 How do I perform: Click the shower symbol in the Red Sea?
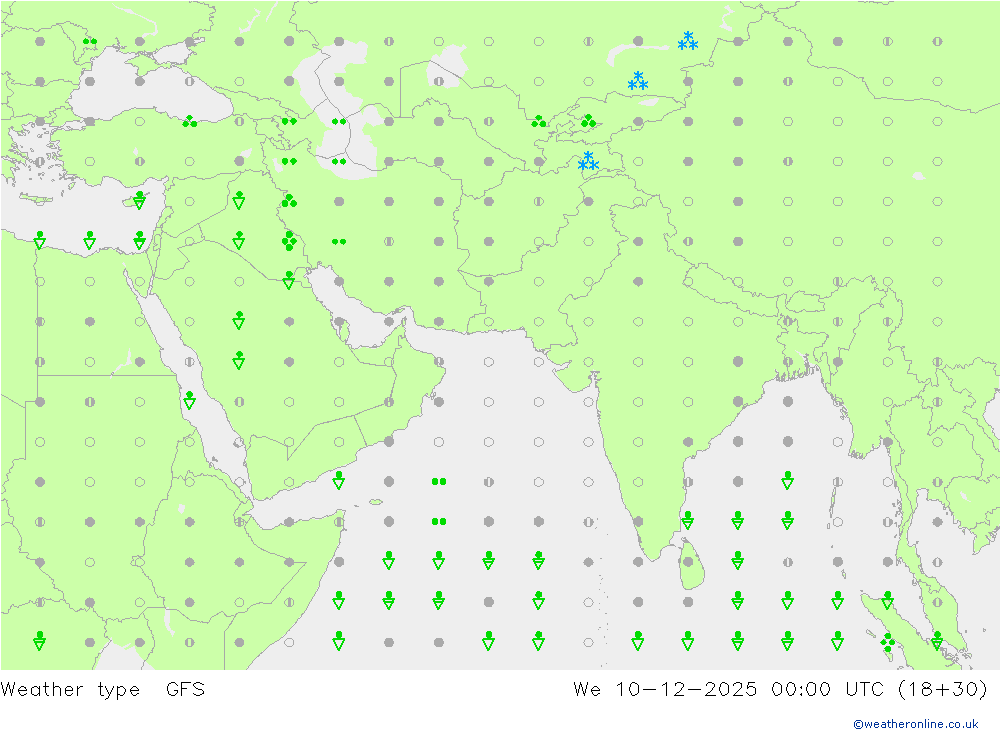coord(189,401)
